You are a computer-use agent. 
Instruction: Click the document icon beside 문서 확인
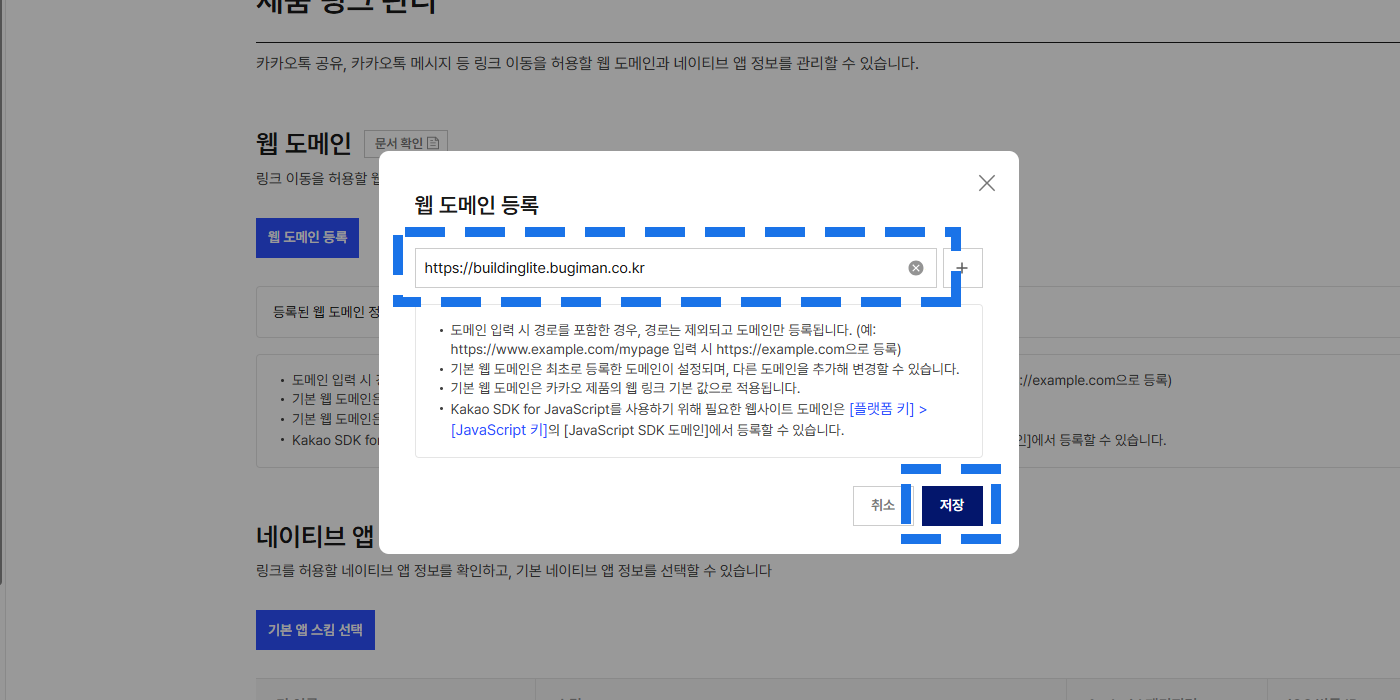point(433,144)
